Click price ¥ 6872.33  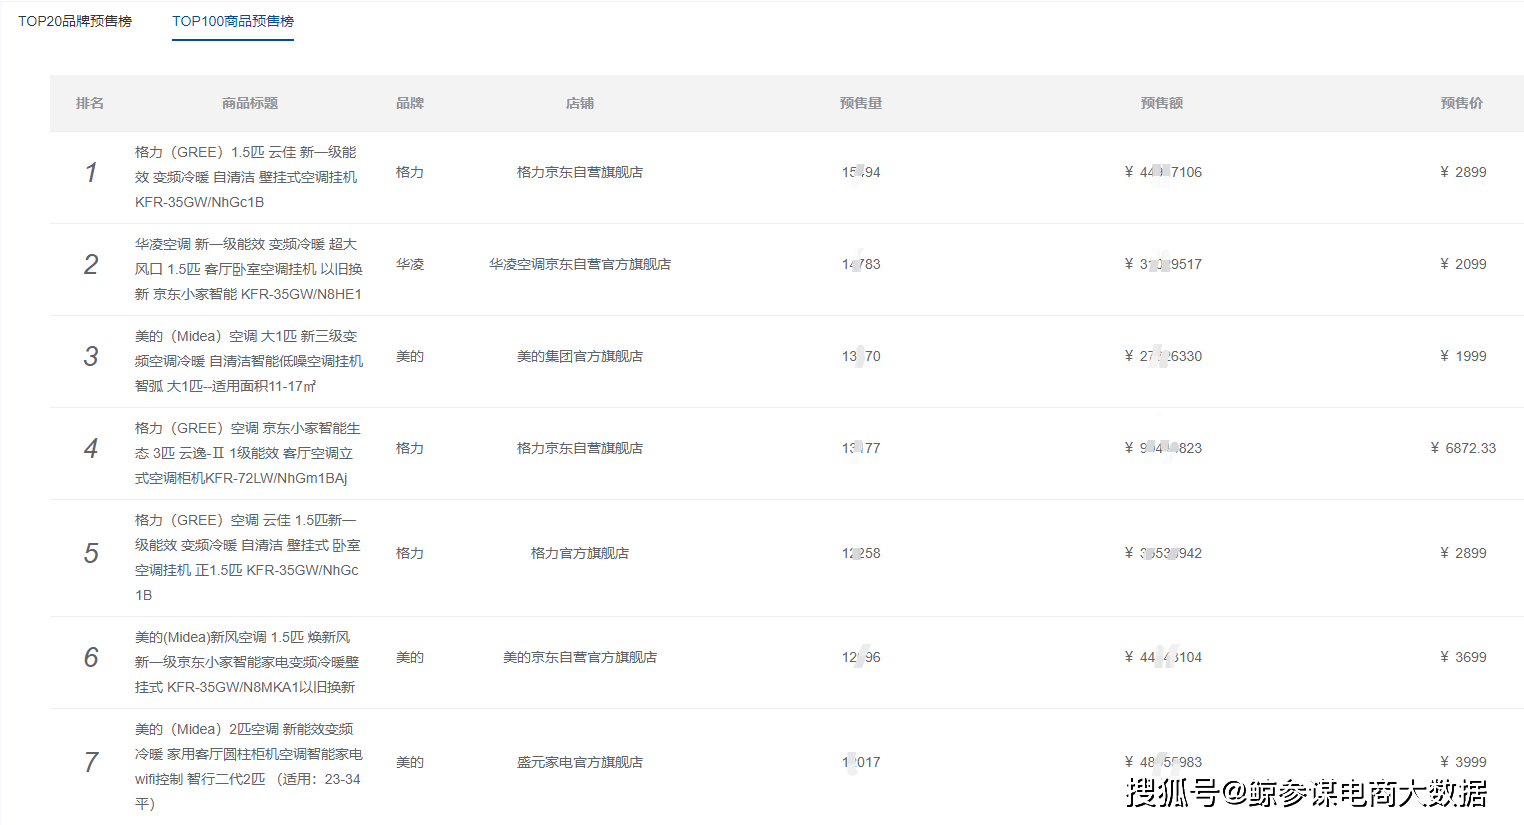point(1463,448)
